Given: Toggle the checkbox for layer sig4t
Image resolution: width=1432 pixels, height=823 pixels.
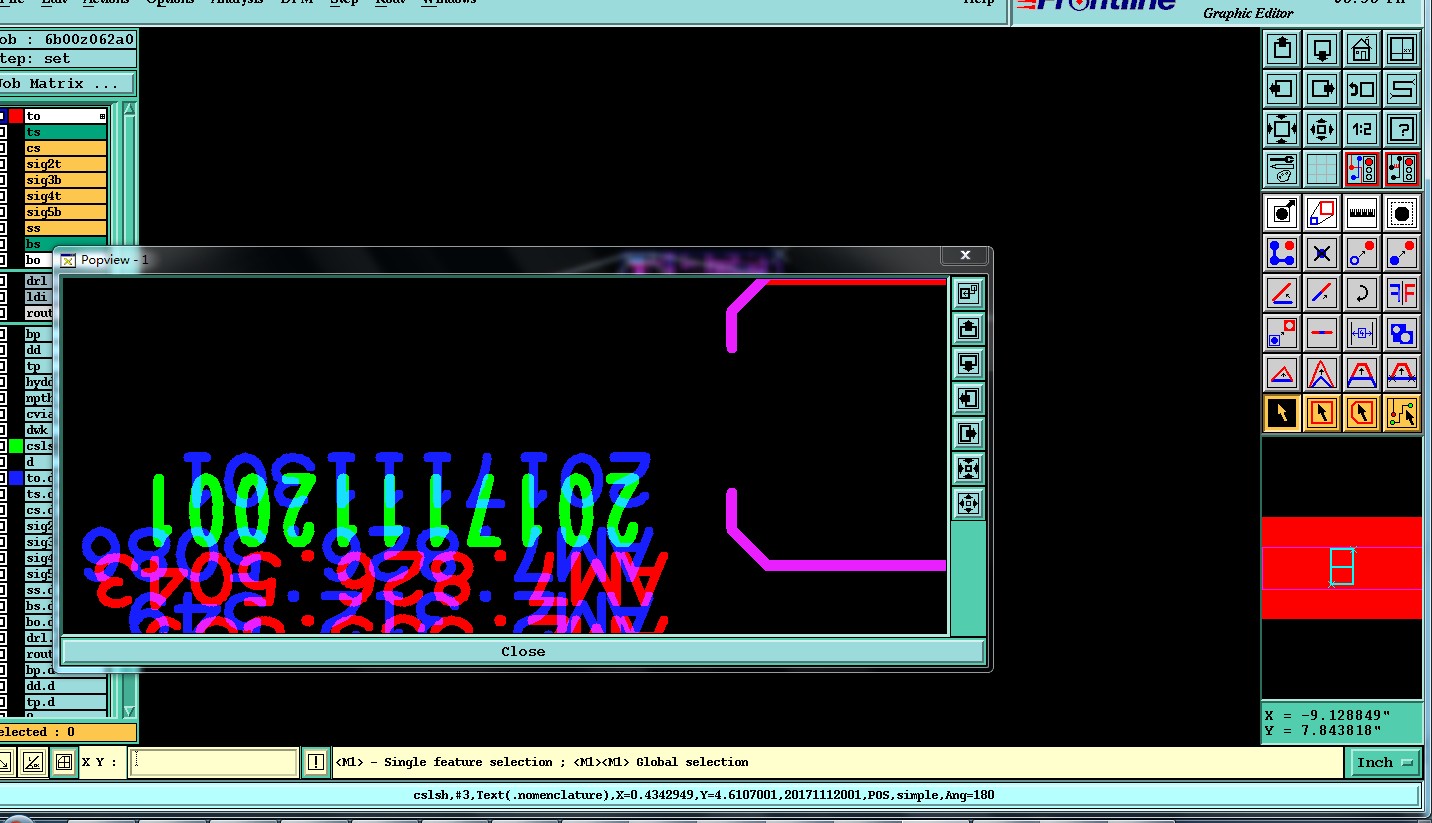Looking at the screenshot, I should 2,196.
